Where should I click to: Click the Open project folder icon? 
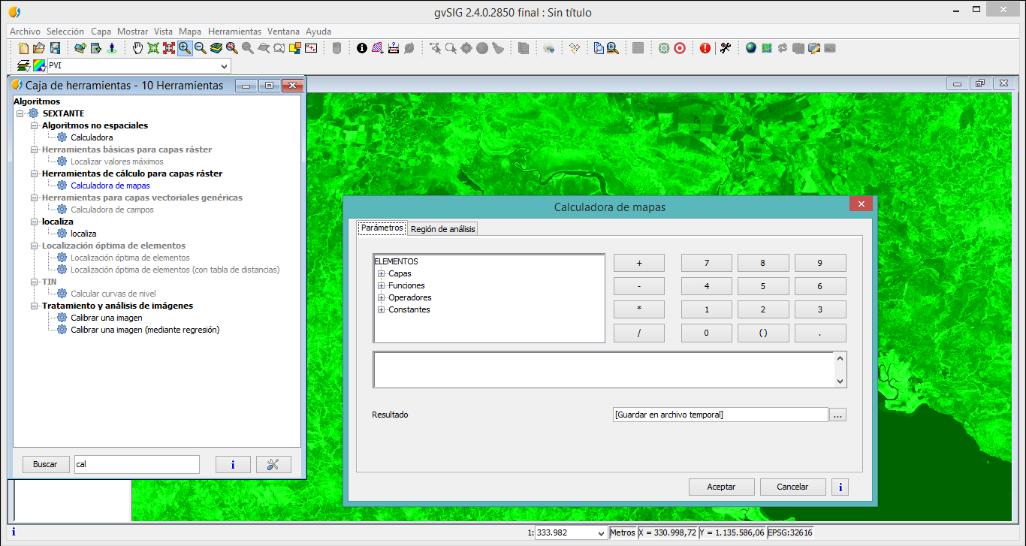(x=39, y=48)
